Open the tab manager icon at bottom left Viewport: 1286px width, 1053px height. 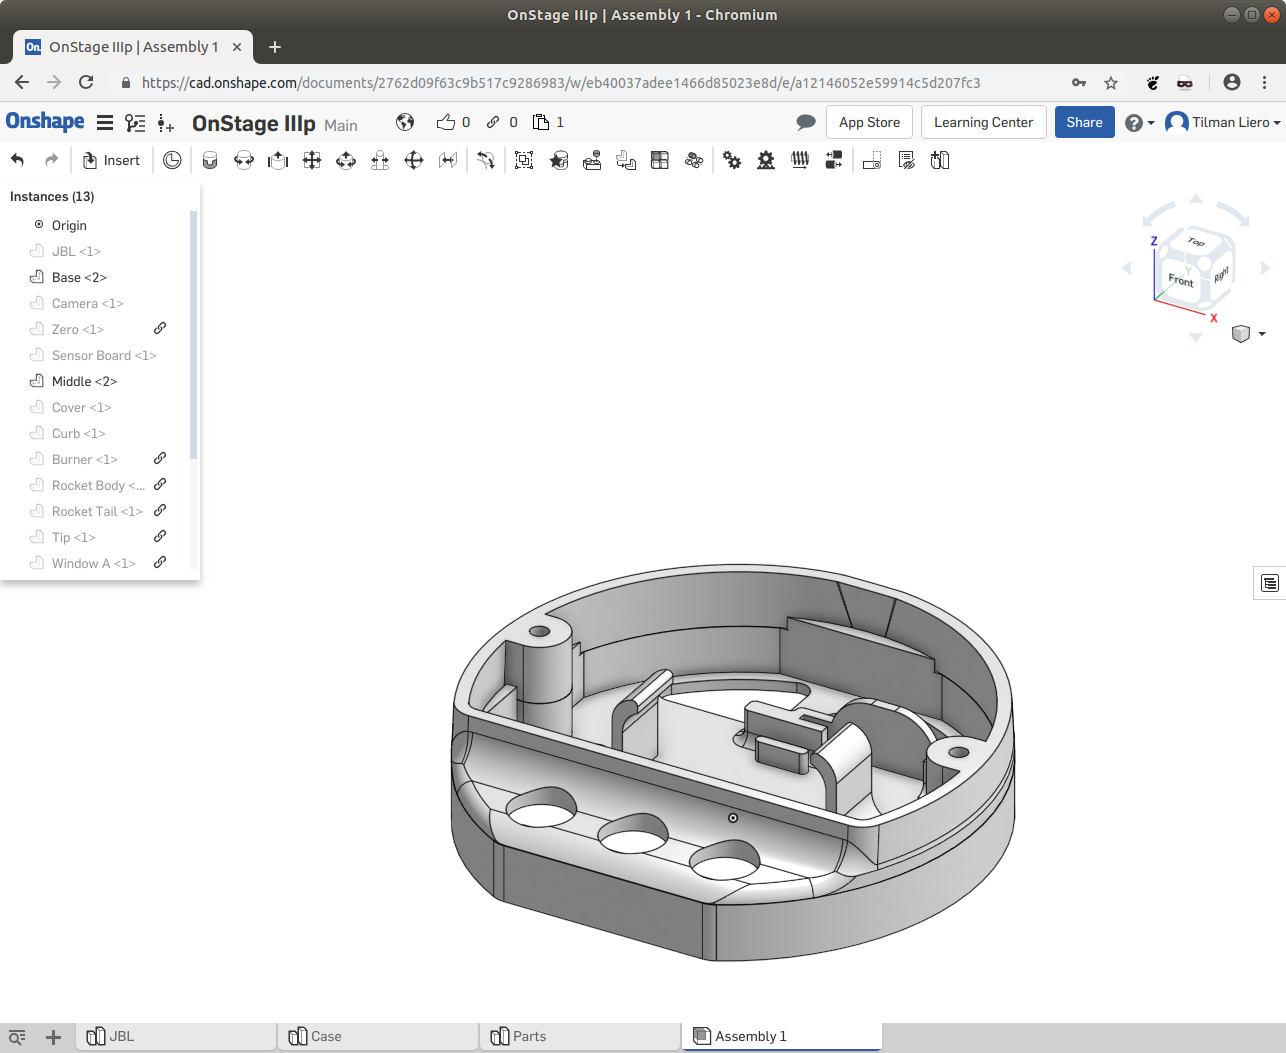[17, 1037]
